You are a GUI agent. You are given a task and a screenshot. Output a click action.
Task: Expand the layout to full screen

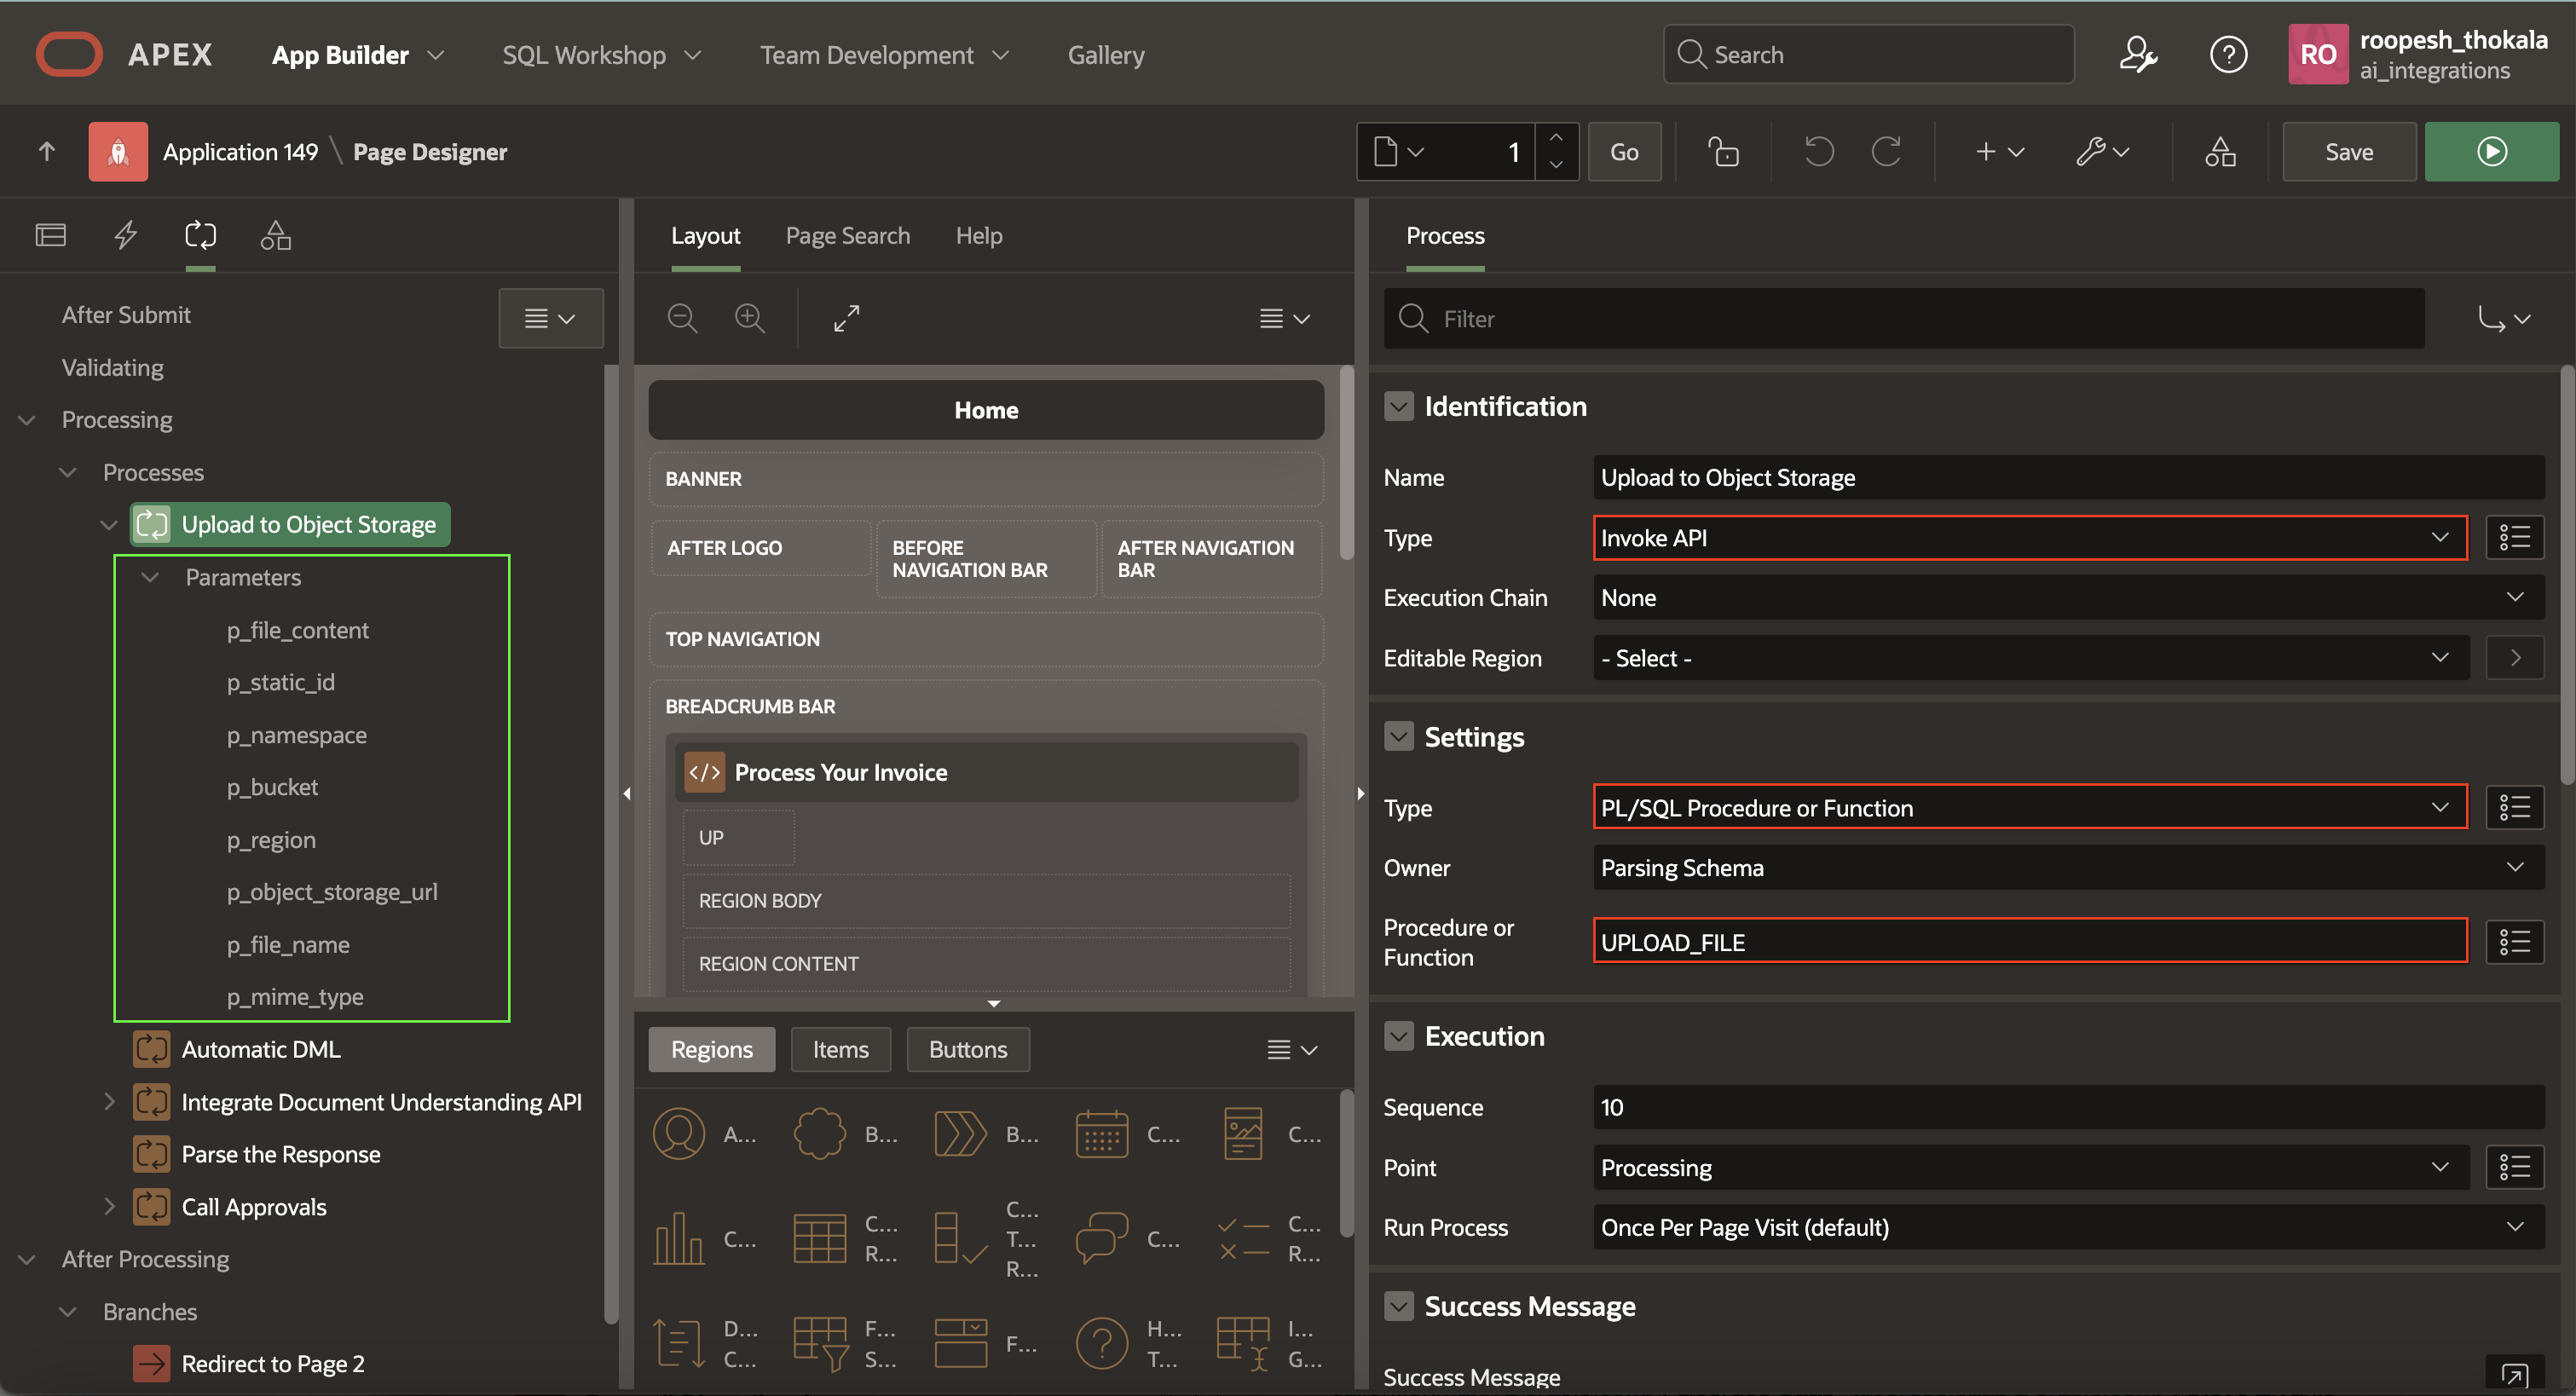846,318
